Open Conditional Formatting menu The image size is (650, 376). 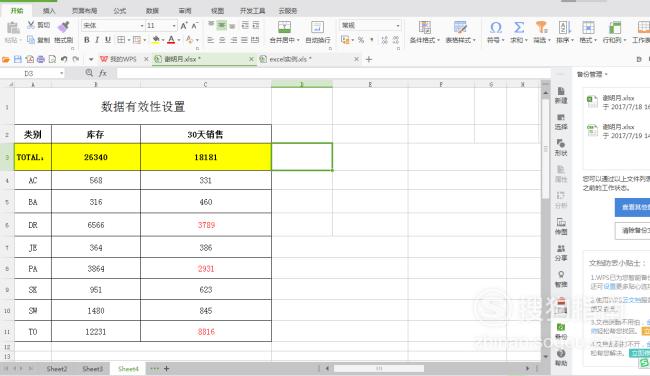pyautogui.click(x=425, y=32)
